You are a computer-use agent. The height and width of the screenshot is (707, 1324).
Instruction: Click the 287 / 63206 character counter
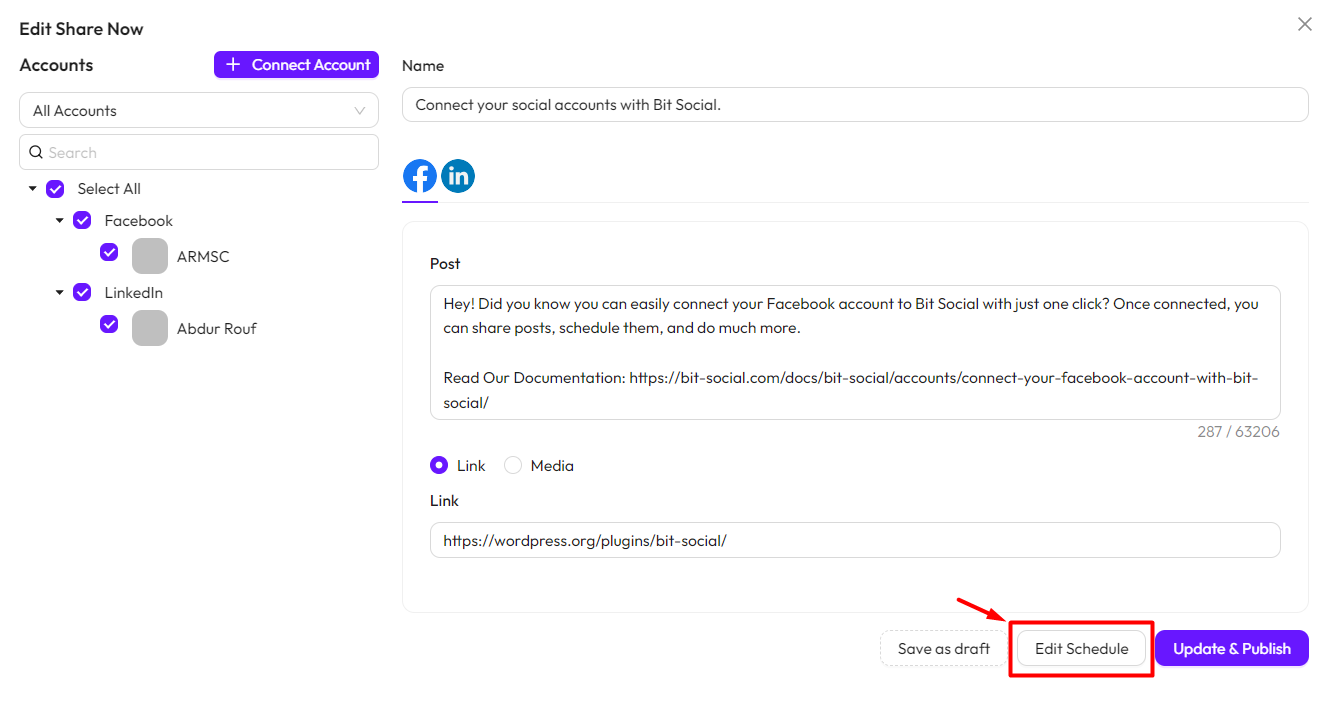click(1238, 432)
